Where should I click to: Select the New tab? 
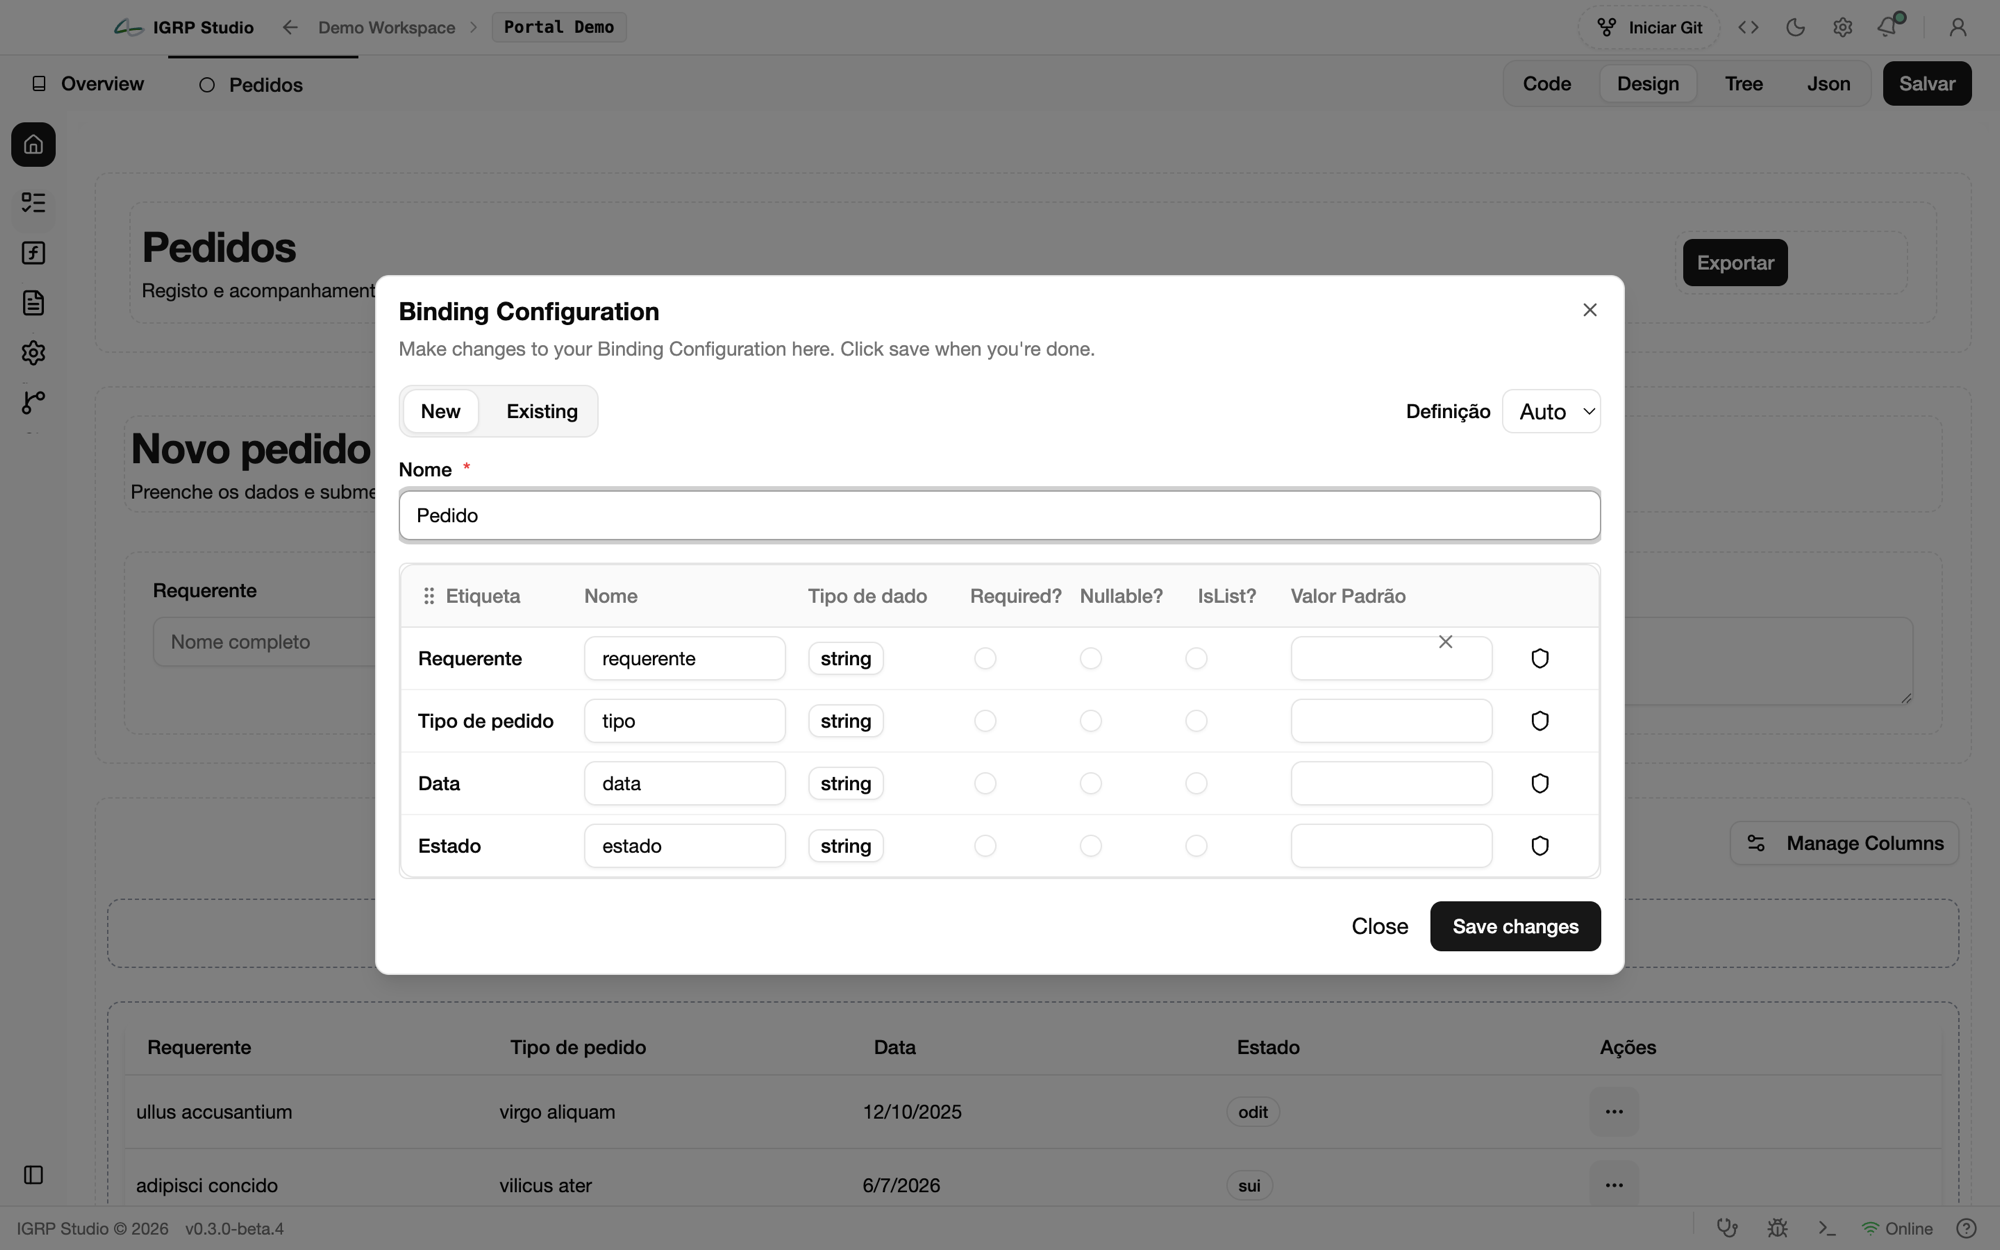[440, 411]
